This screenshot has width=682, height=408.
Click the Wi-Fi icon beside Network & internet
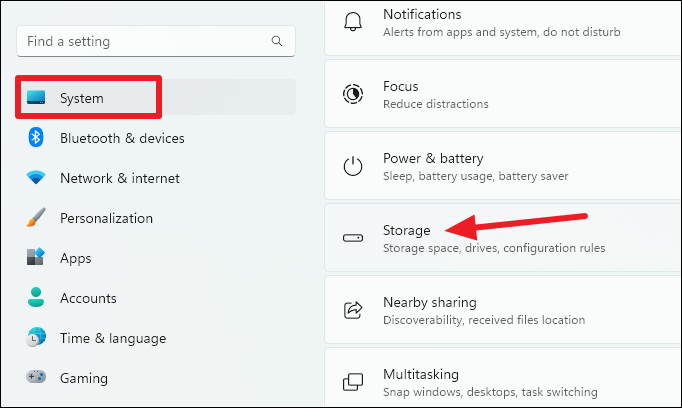point(36,178)
